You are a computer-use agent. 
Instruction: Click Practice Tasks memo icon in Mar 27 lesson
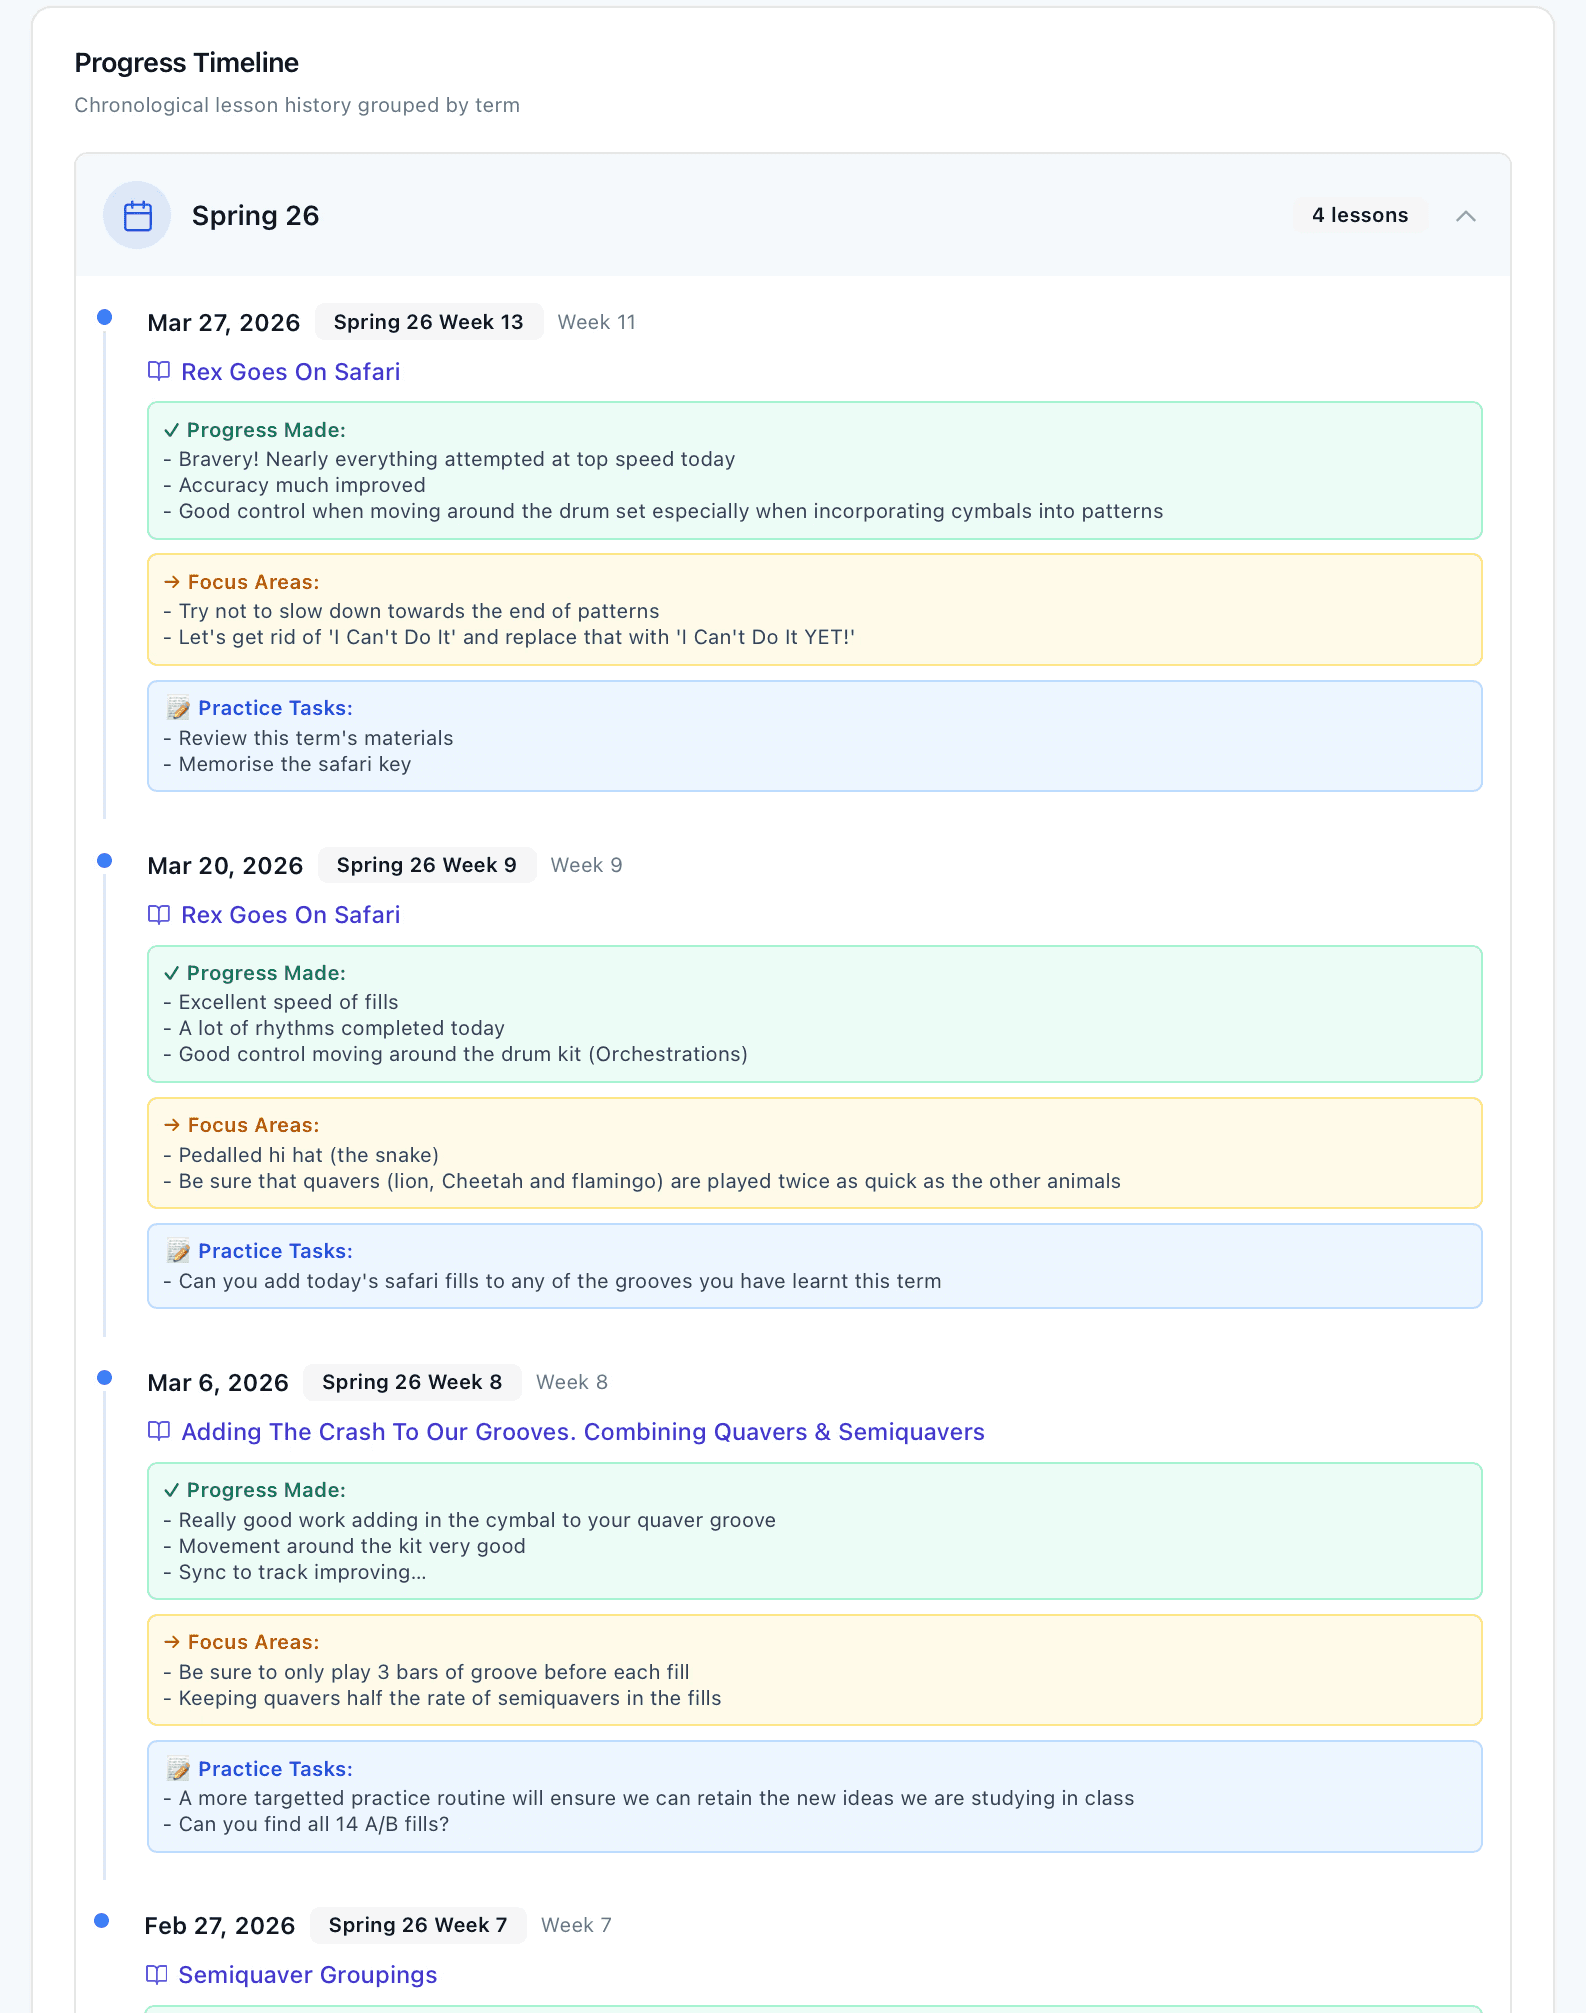click(178, 708)
